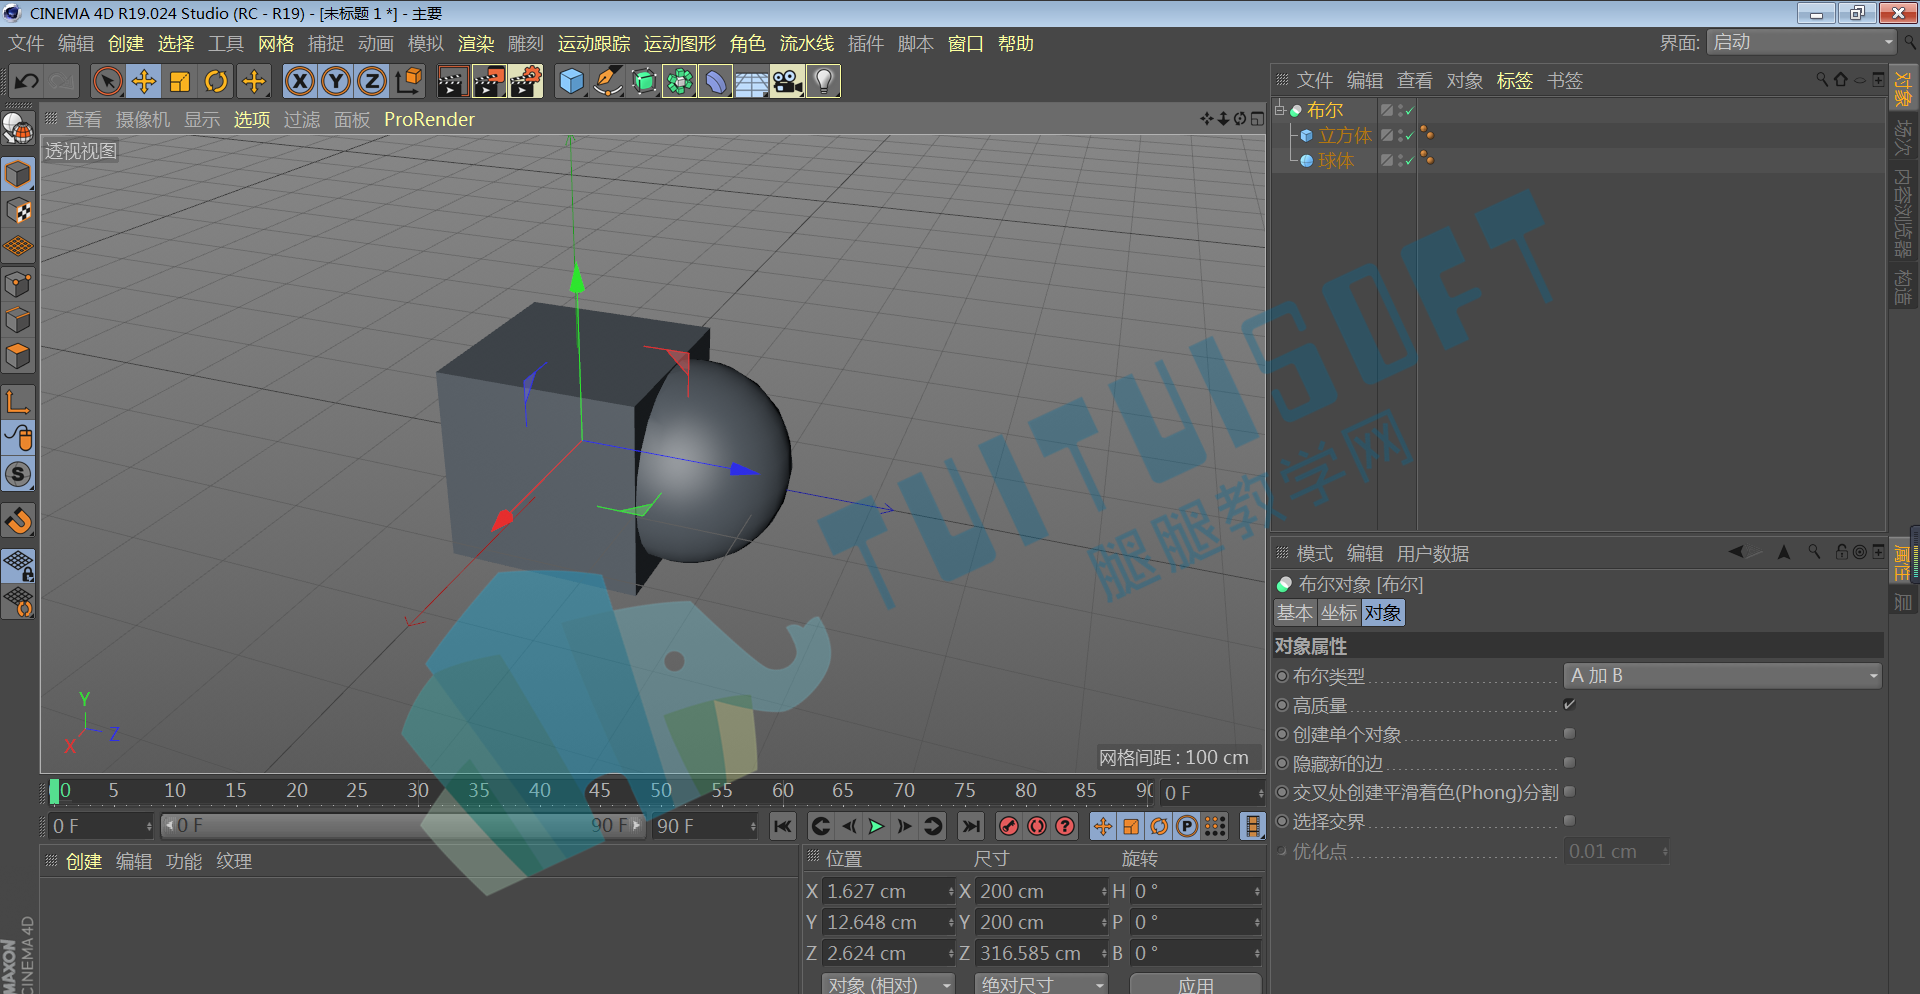
Task: Select 立方体 in object manager
Action: [x=1344, y=135]
